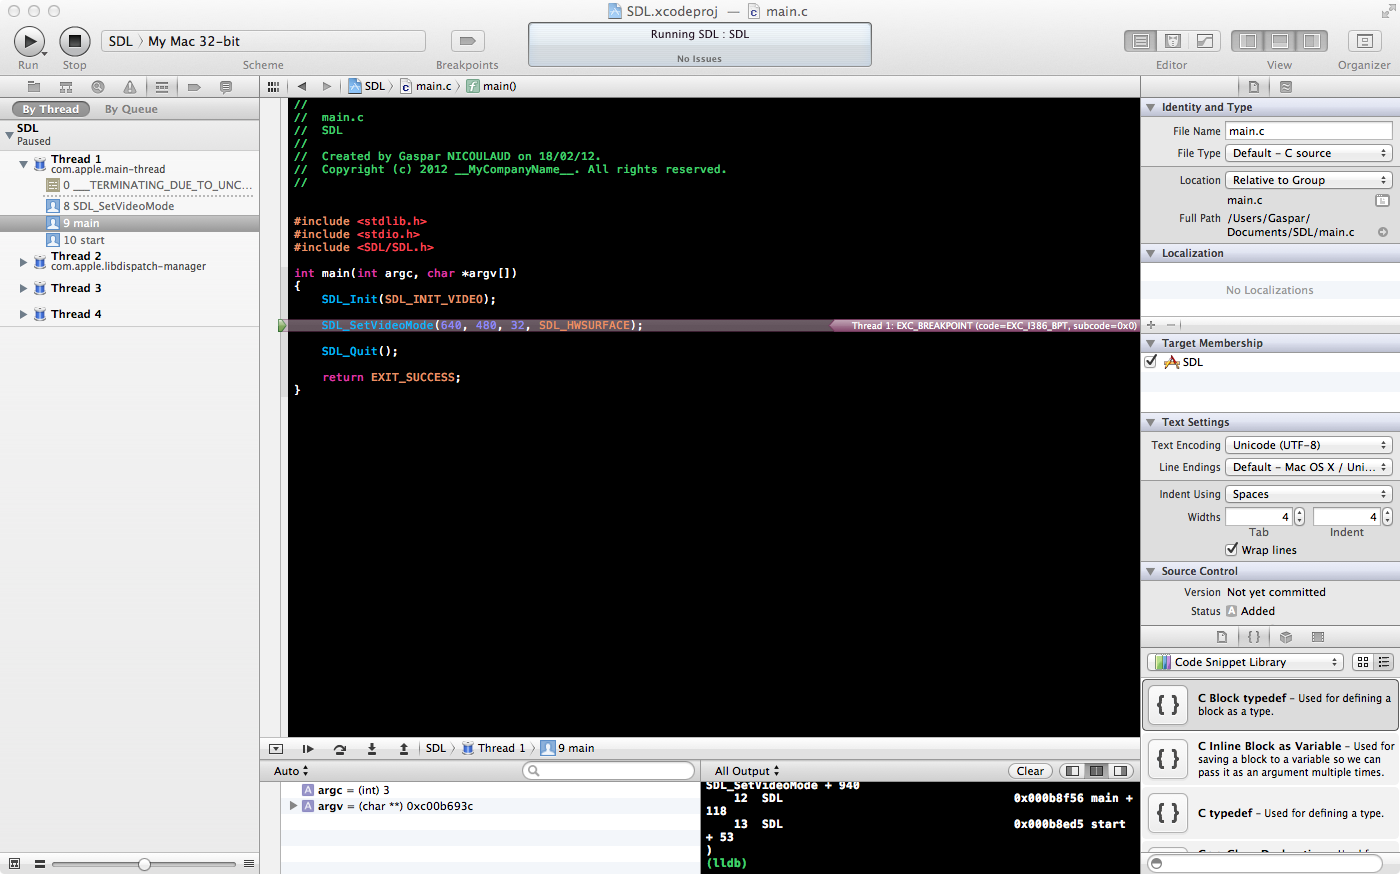Screen dimensions: 1400x874
Task: Toggle SDL target membership checkbox
Action: click(1150, 361)
